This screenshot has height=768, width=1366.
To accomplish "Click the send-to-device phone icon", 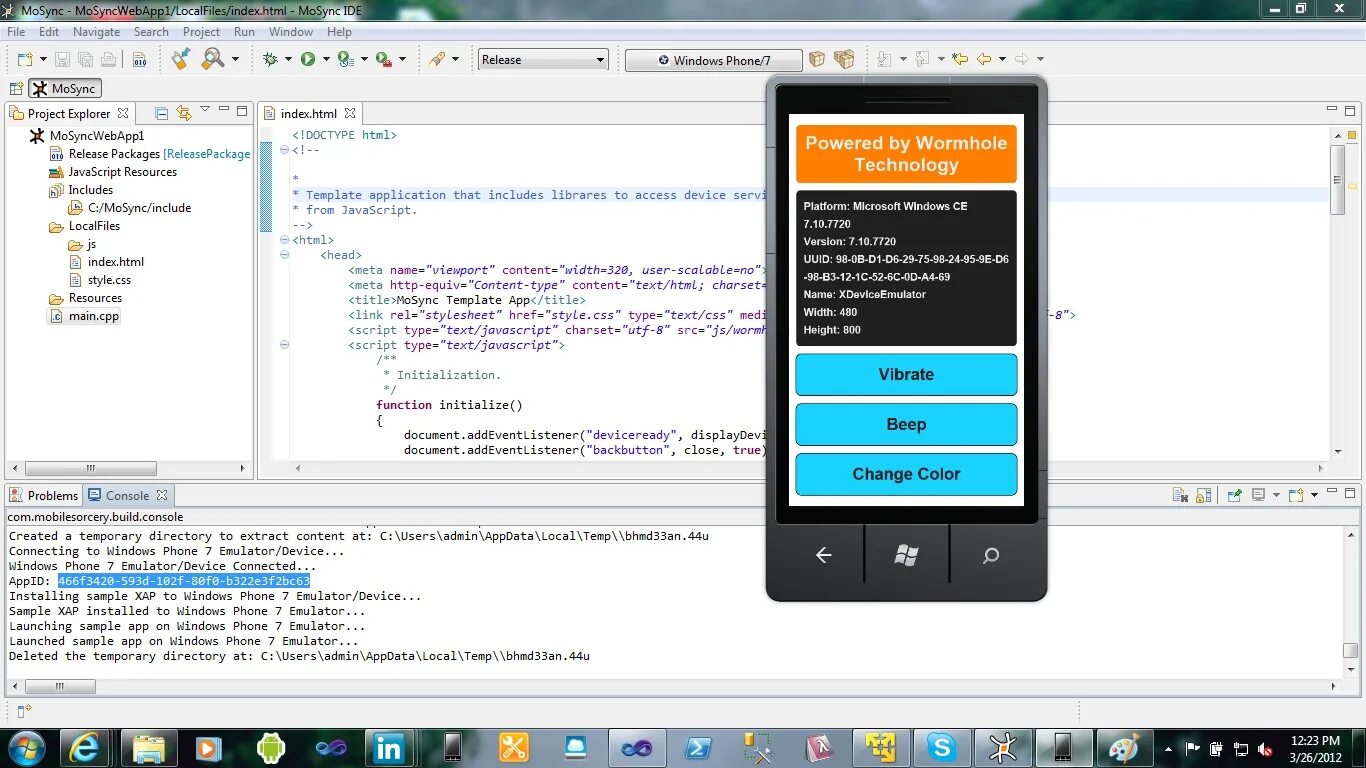I will [181, 59].
